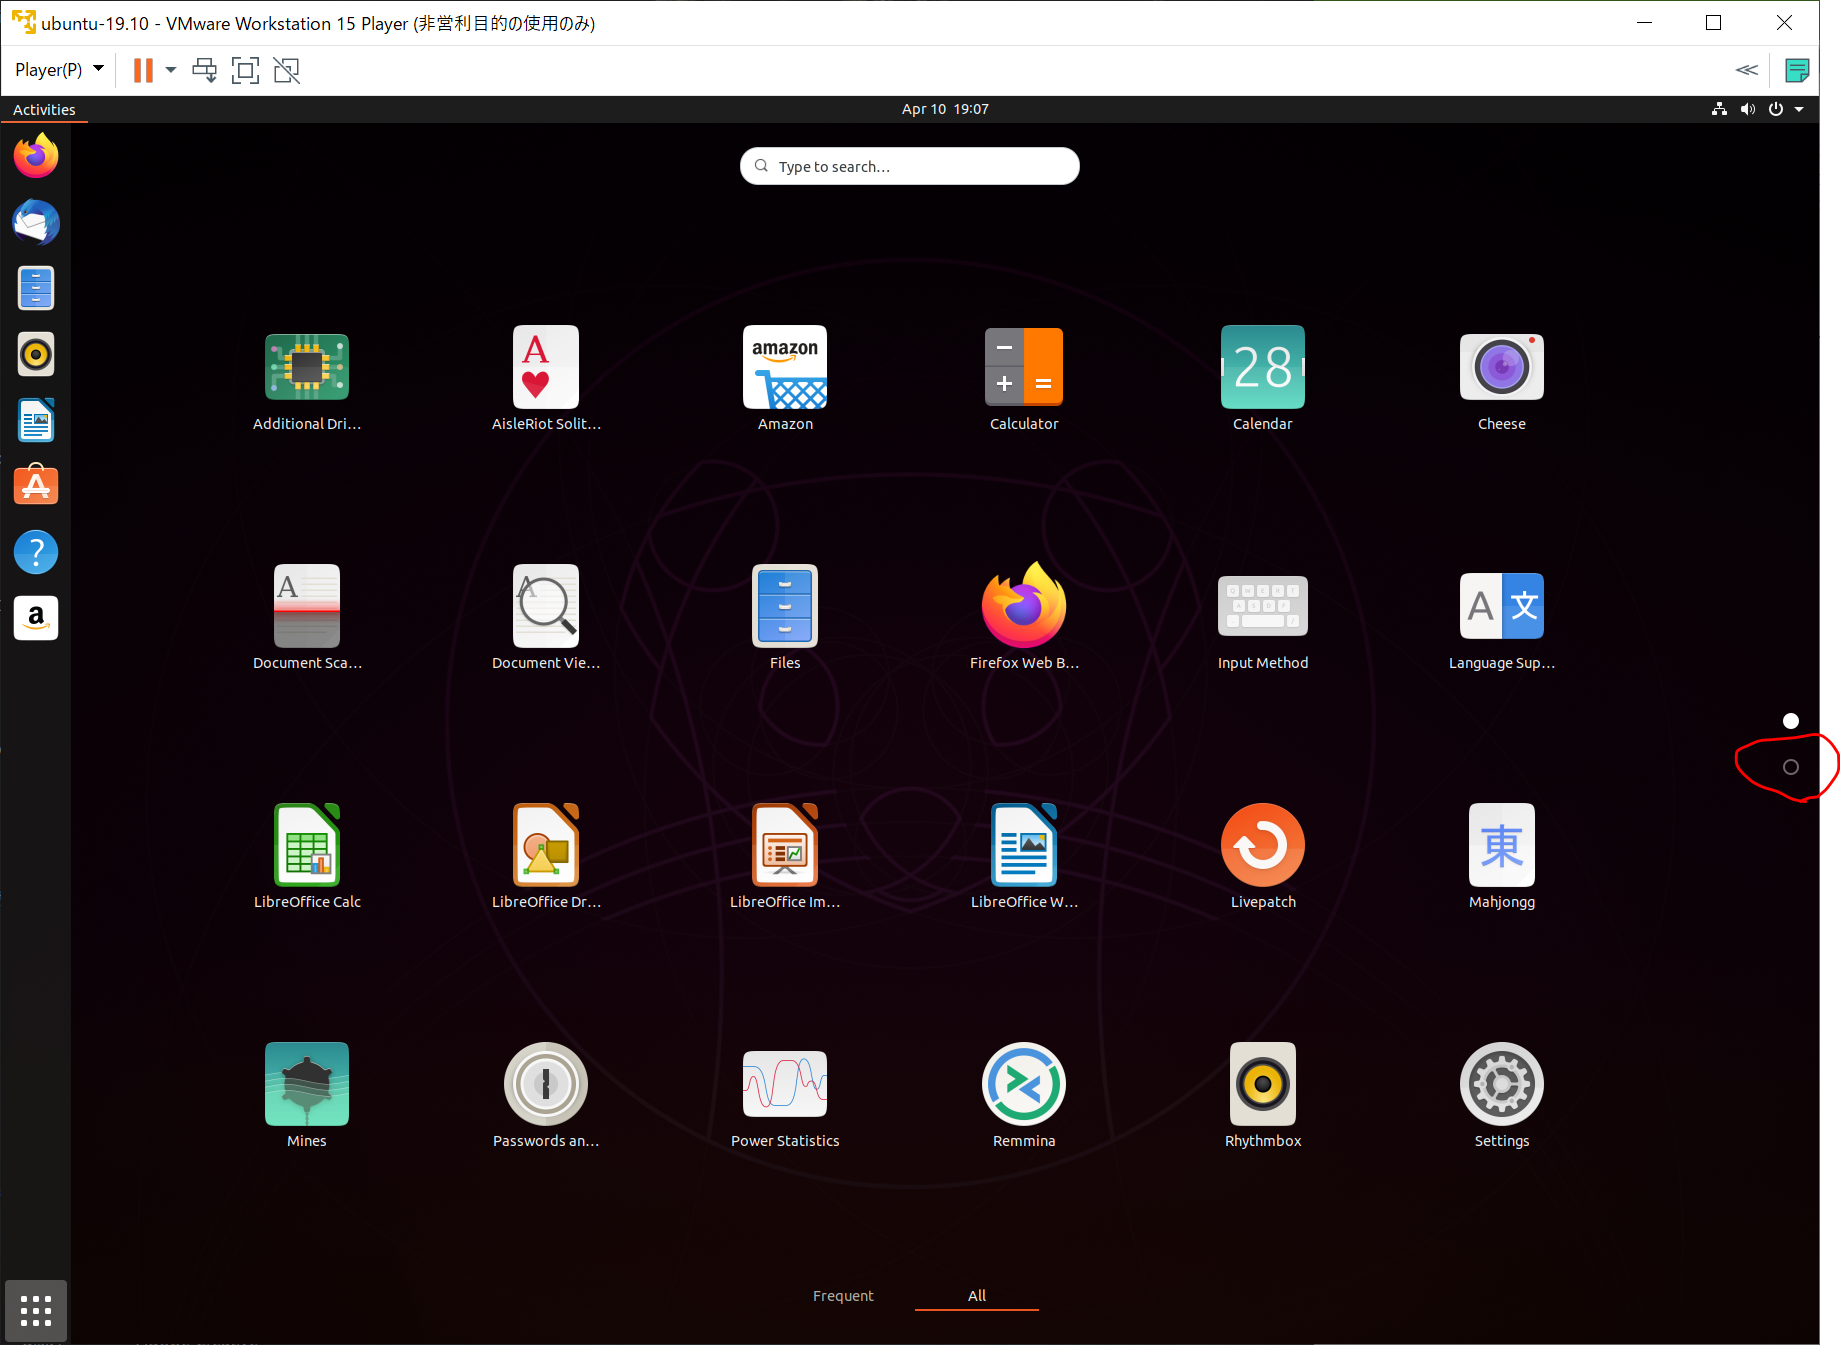The image size is (1840, 1345).
Task: Click the power icon in top bar
Action: click(1776, 109)
